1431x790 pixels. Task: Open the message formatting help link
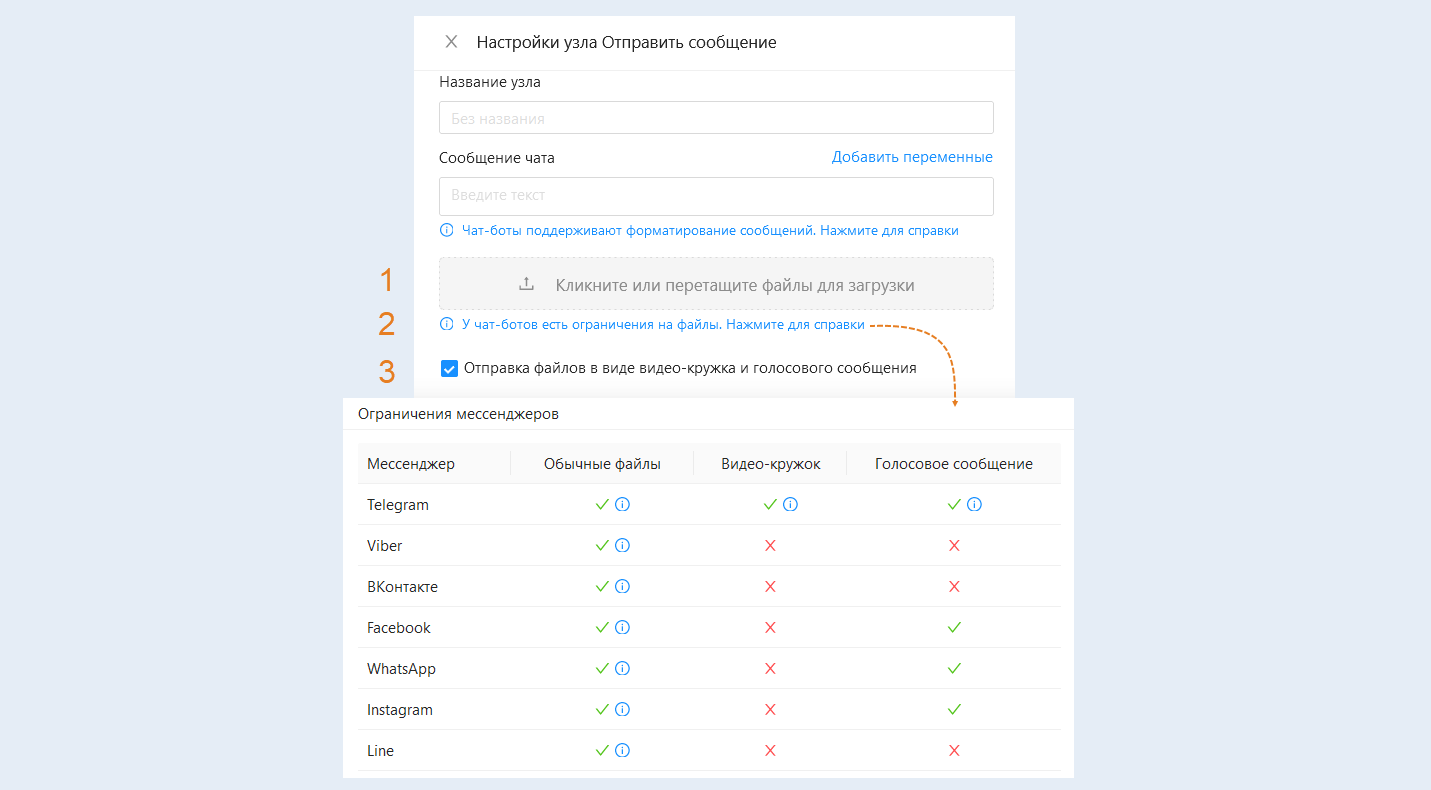(x=710, y=231)
